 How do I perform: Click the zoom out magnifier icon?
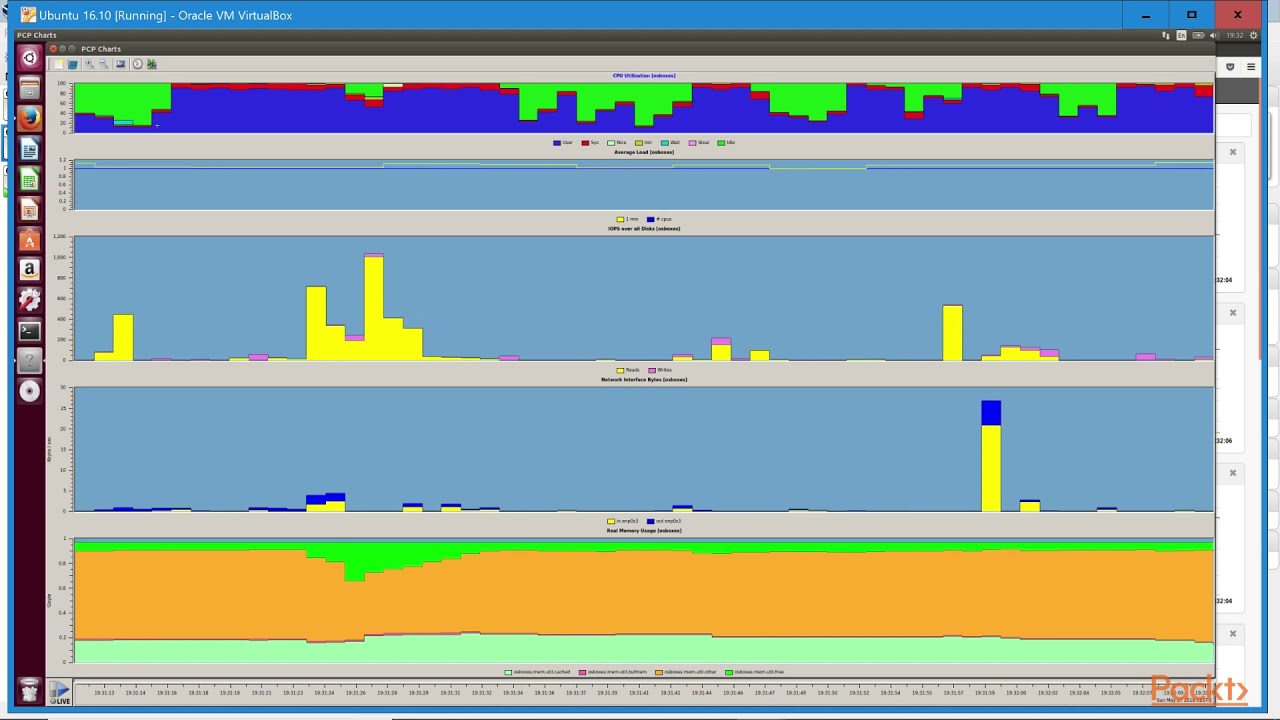(x=103, y=64)
